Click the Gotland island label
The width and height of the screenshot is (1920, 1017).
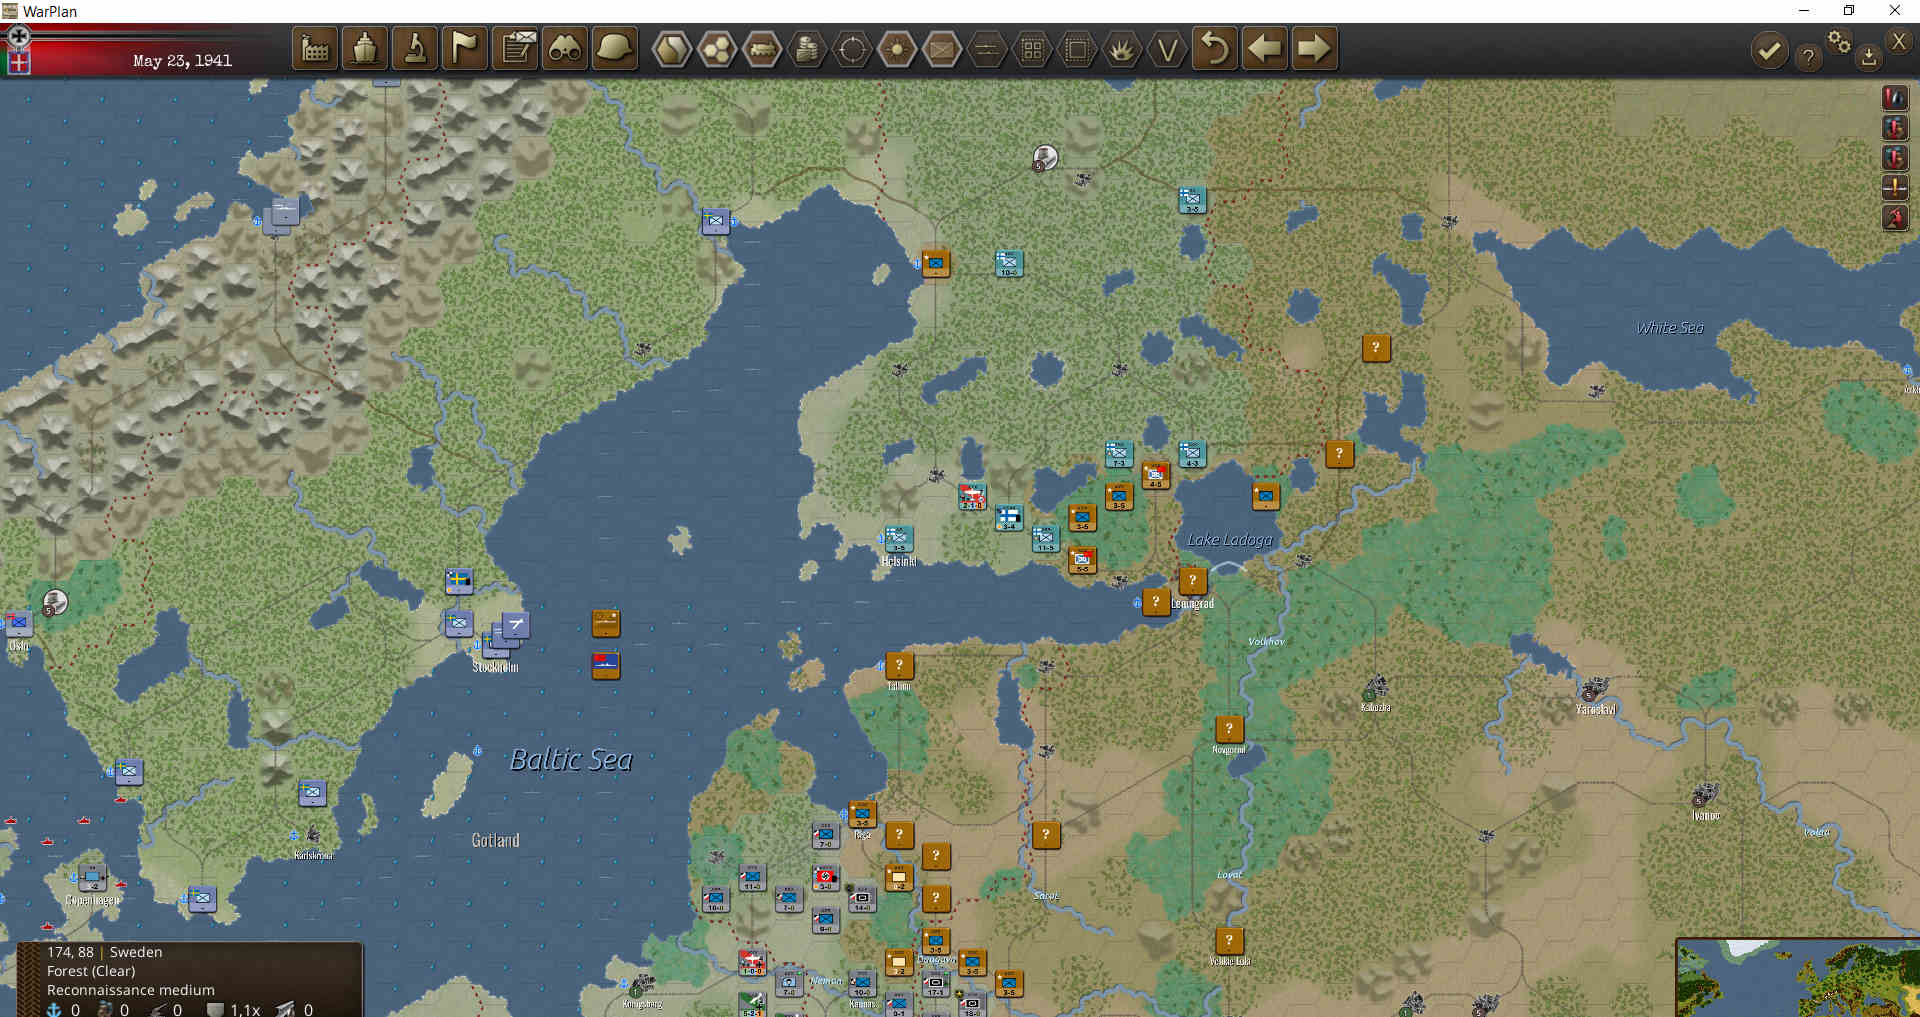tap(495, 841)
